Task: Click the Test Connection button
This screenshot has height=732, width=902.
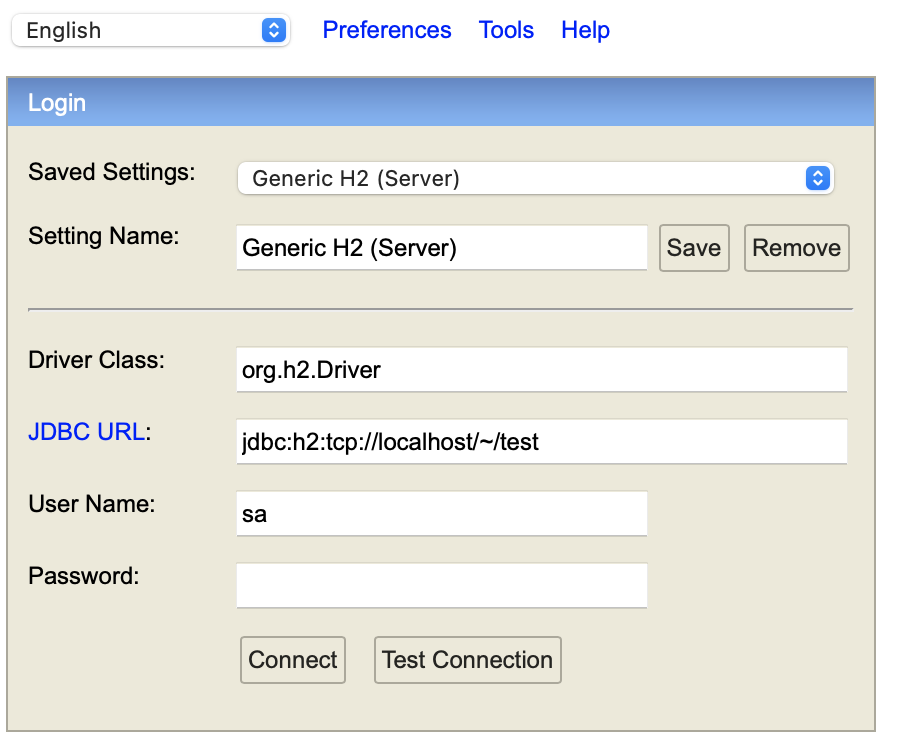Action: click(x=468, y=660)
